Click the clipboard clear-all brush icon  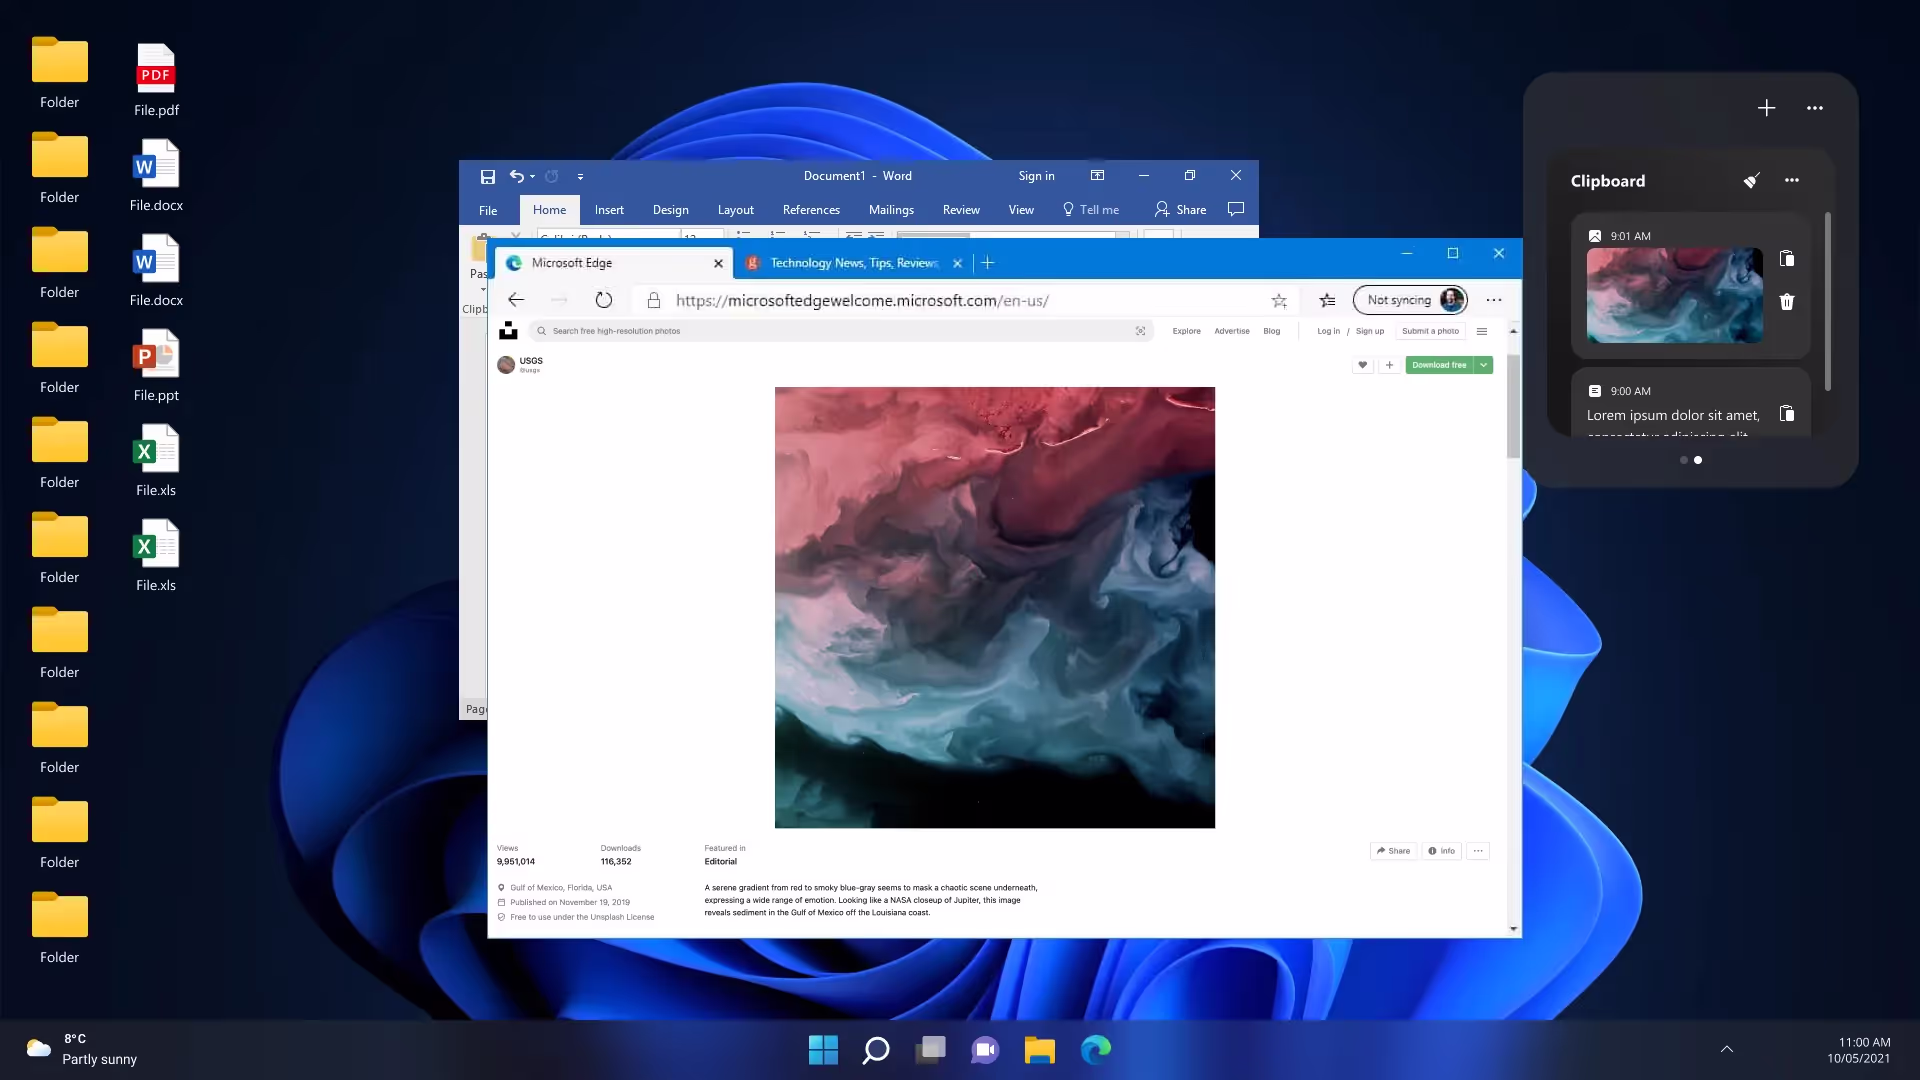[1751, 181]
